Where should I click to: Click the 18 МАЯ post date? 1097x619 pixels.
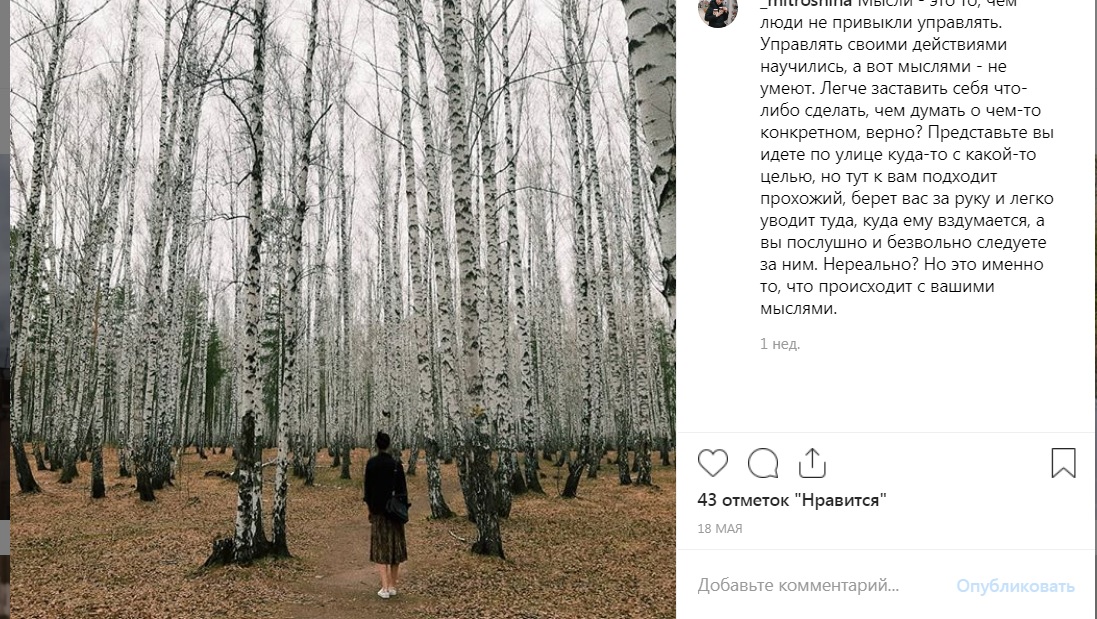click(x=720, y=529)
